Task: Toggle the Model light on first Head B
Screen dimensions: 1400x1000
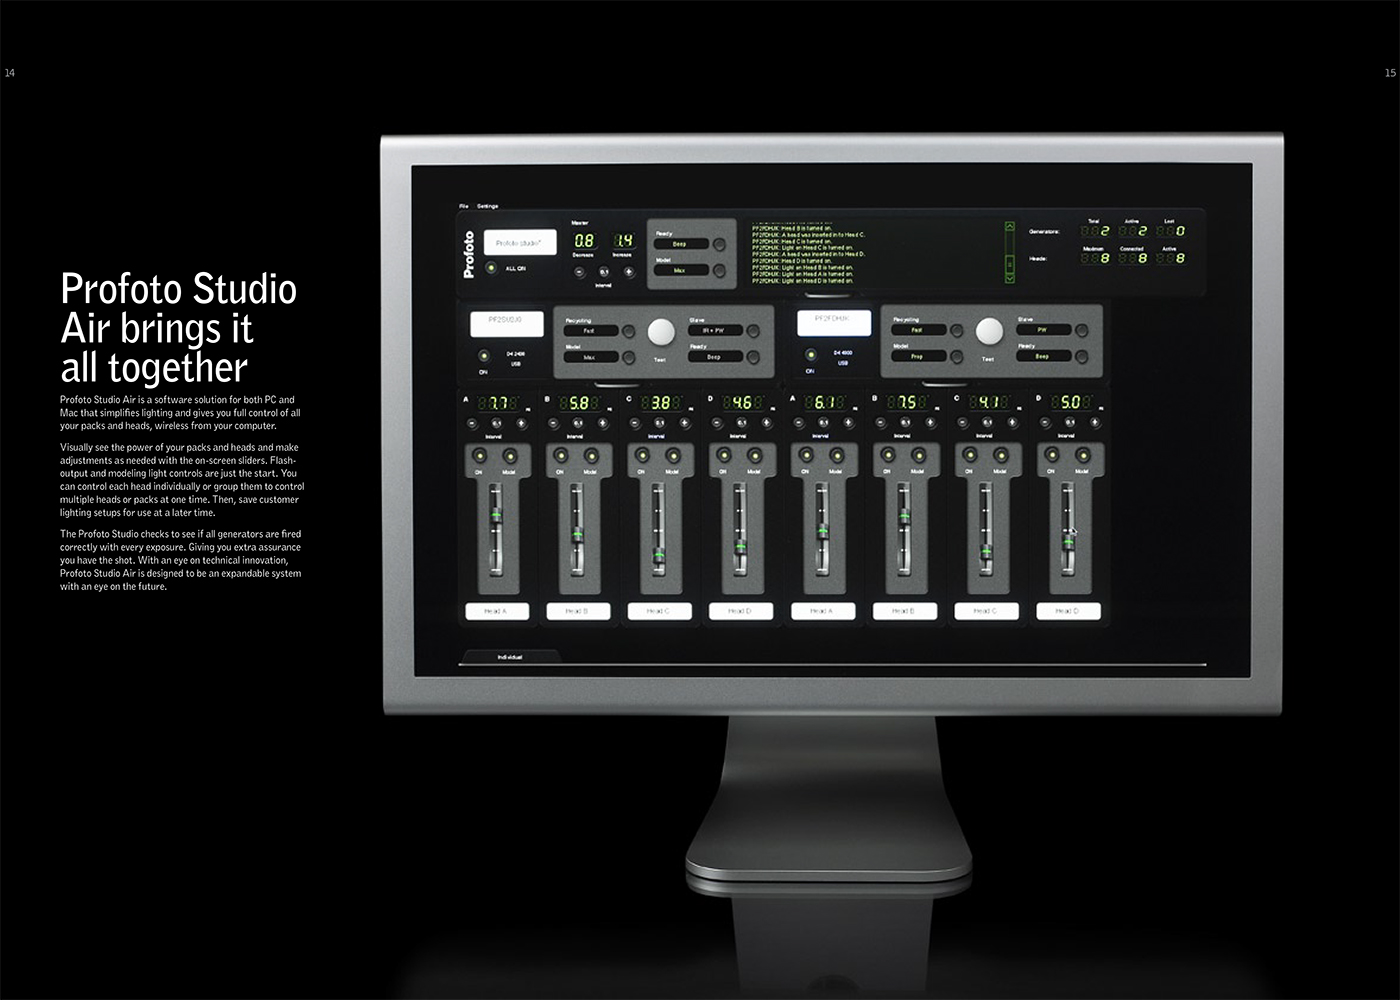Action: (591, 456)
